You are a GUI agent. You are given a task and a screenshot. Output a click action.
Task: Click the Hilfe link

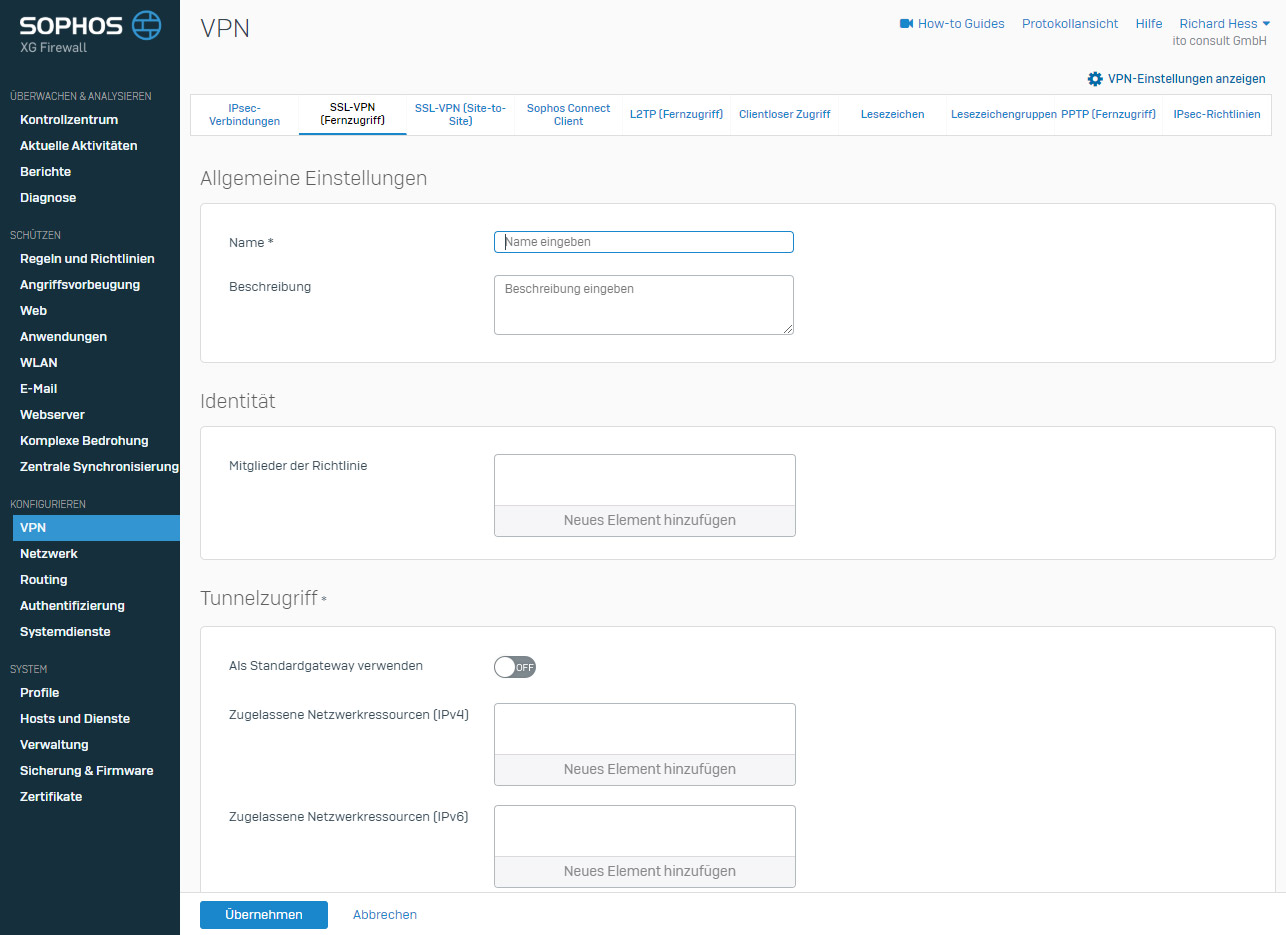1148,23
